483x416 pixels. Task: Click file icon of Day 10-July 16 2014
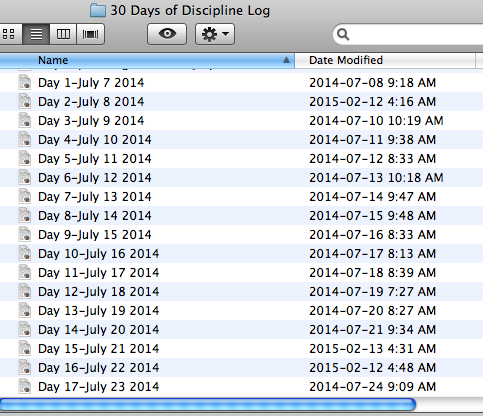[x=25, y=253]
